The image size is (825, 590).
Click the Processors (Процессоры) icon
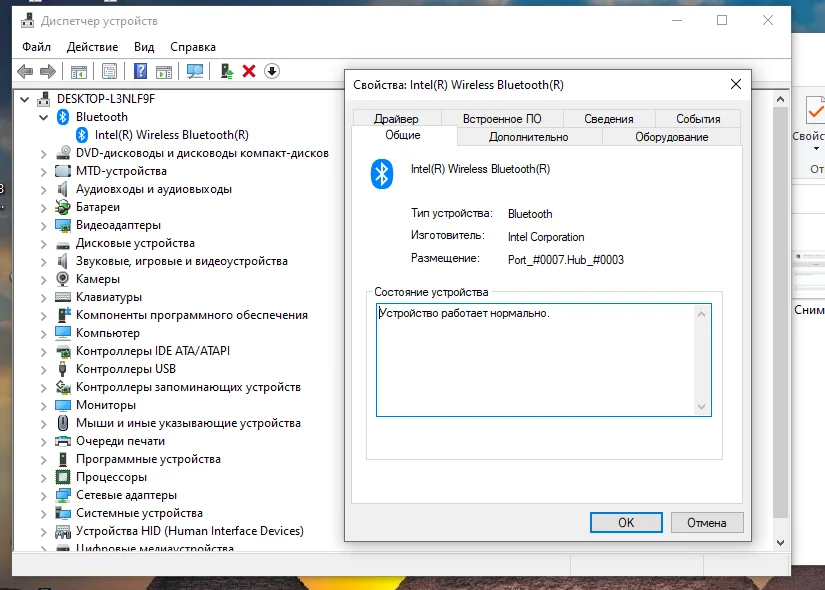tap(63, 477)
